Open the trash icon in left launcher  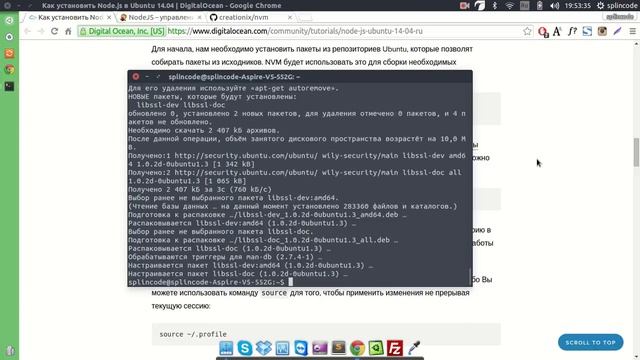pyautogui.click(x=10, y=351)
